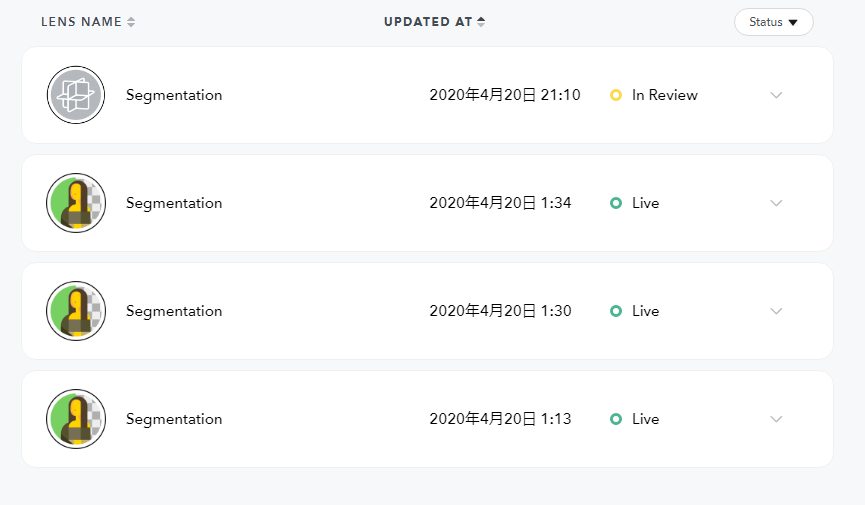The width and height of the screenshot is (865, 505).
Task: Click the LENS NAME column header
Action: (x=81, y=22)
